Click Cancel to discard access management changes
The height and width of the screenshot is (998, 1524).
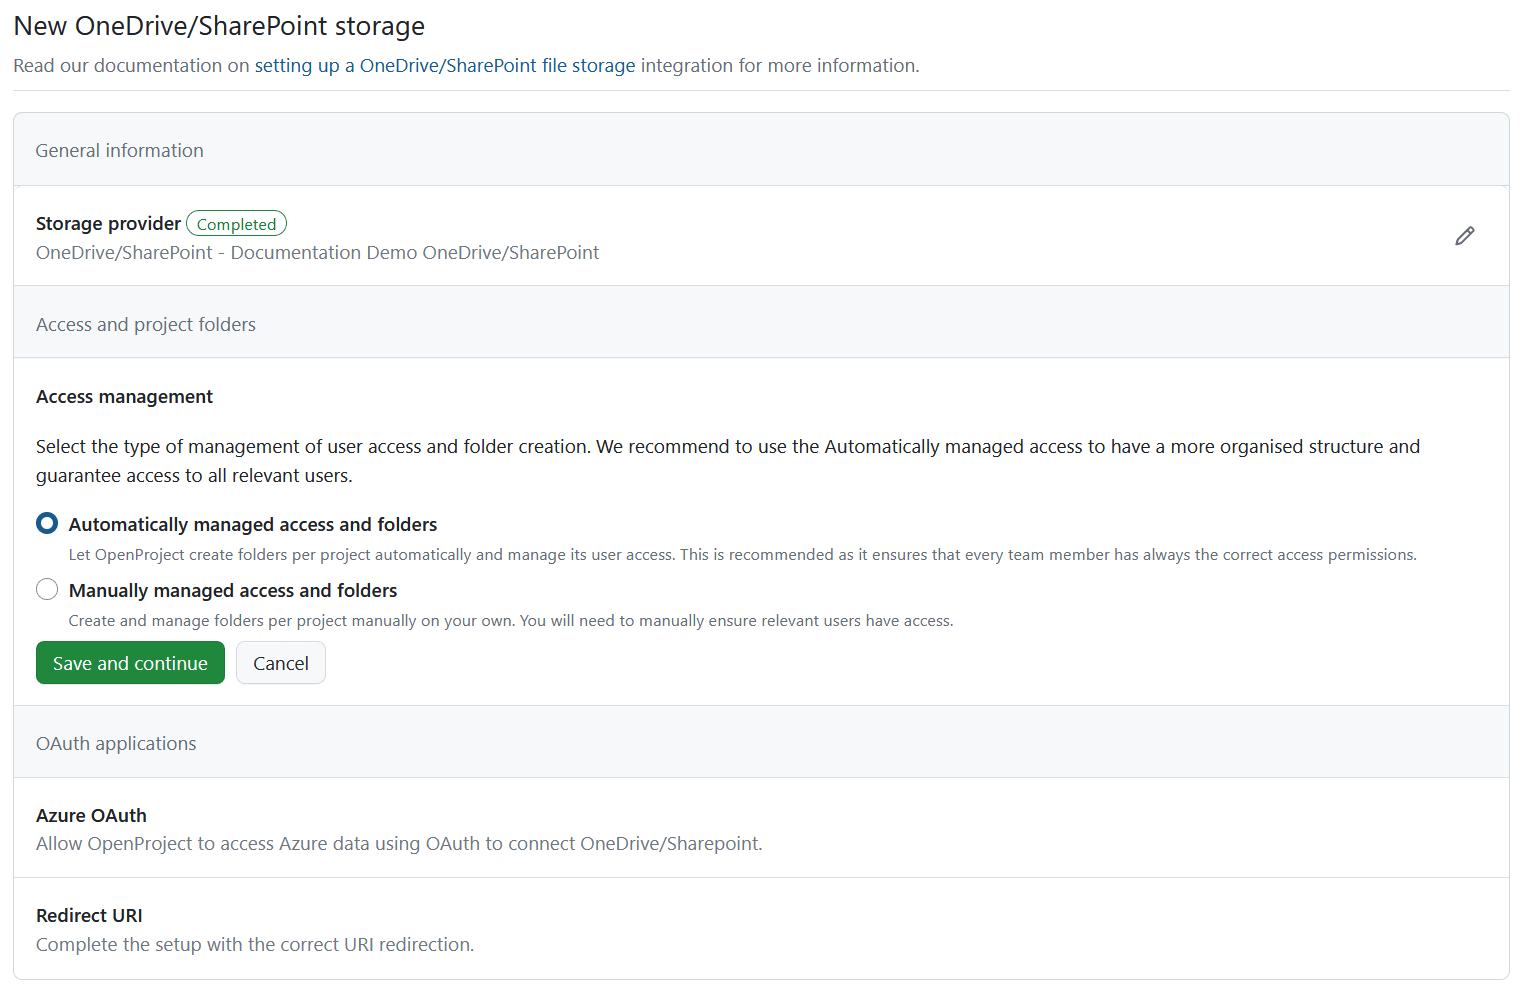click(x=280, y=662)
